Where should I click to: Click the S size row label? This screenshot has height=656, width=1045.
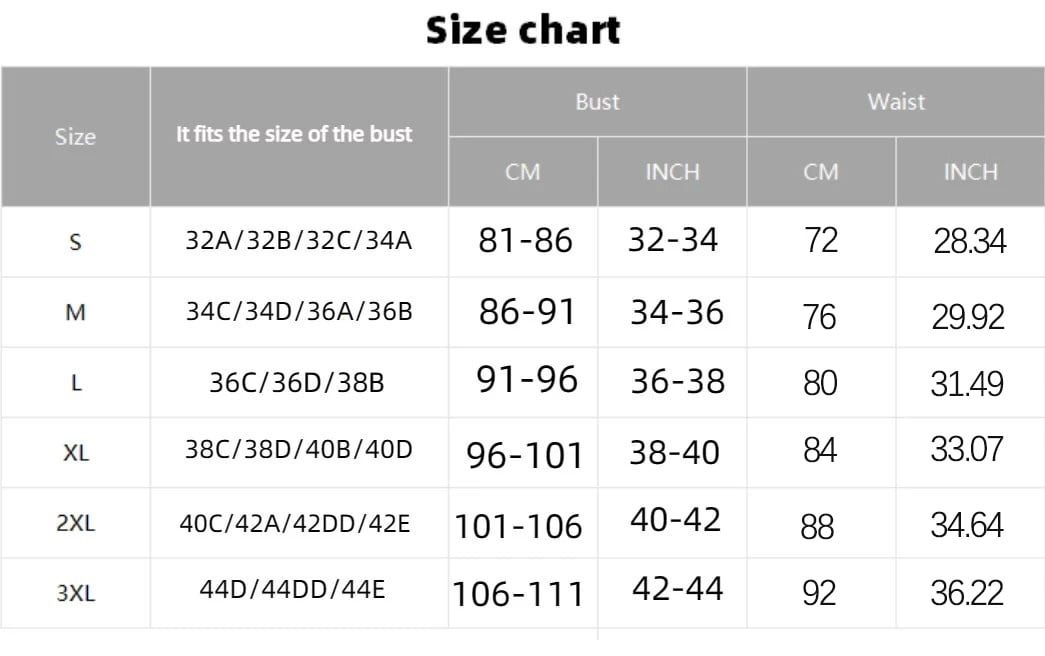click(x=75, y=242)
